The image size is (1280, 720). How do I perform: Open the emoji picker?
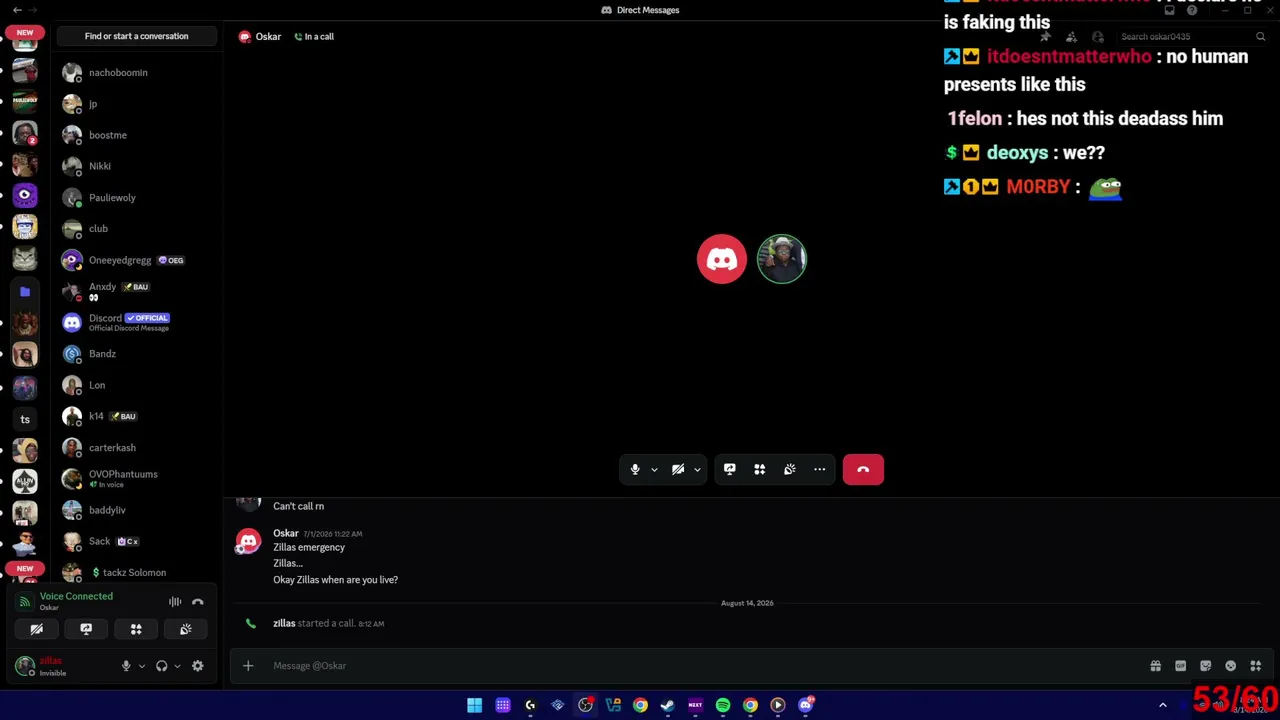click(x=1231, y=666)
